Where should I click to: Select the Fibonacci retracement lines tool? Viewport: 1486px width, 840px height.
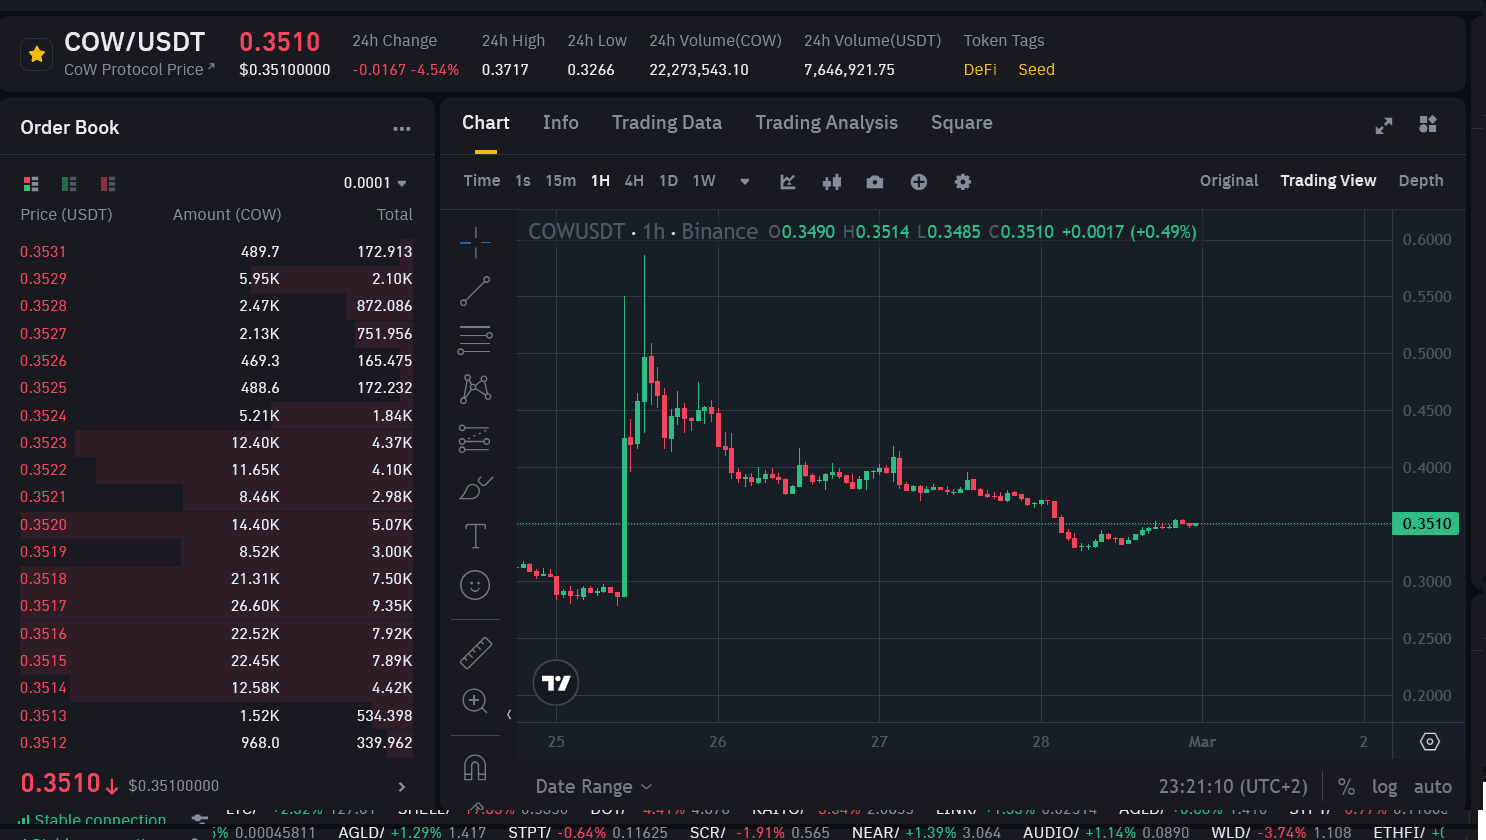pyautogui.click(x=475, y=339)
